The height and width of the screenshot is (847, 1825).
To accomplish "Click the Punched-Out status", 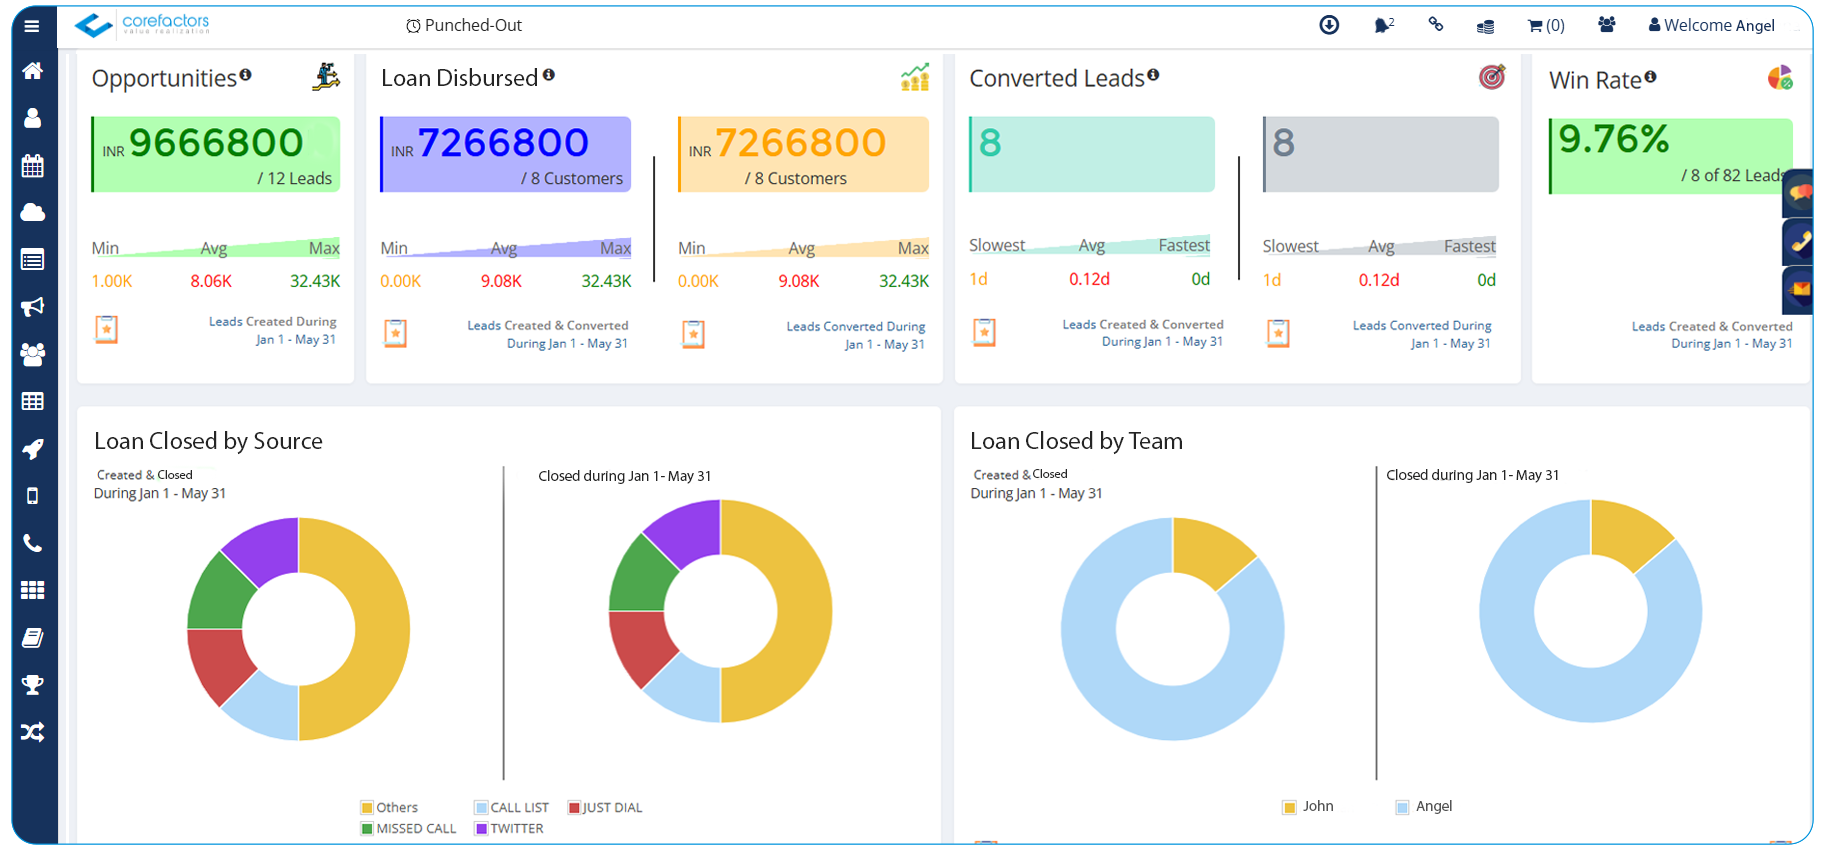I will [464, 25].
